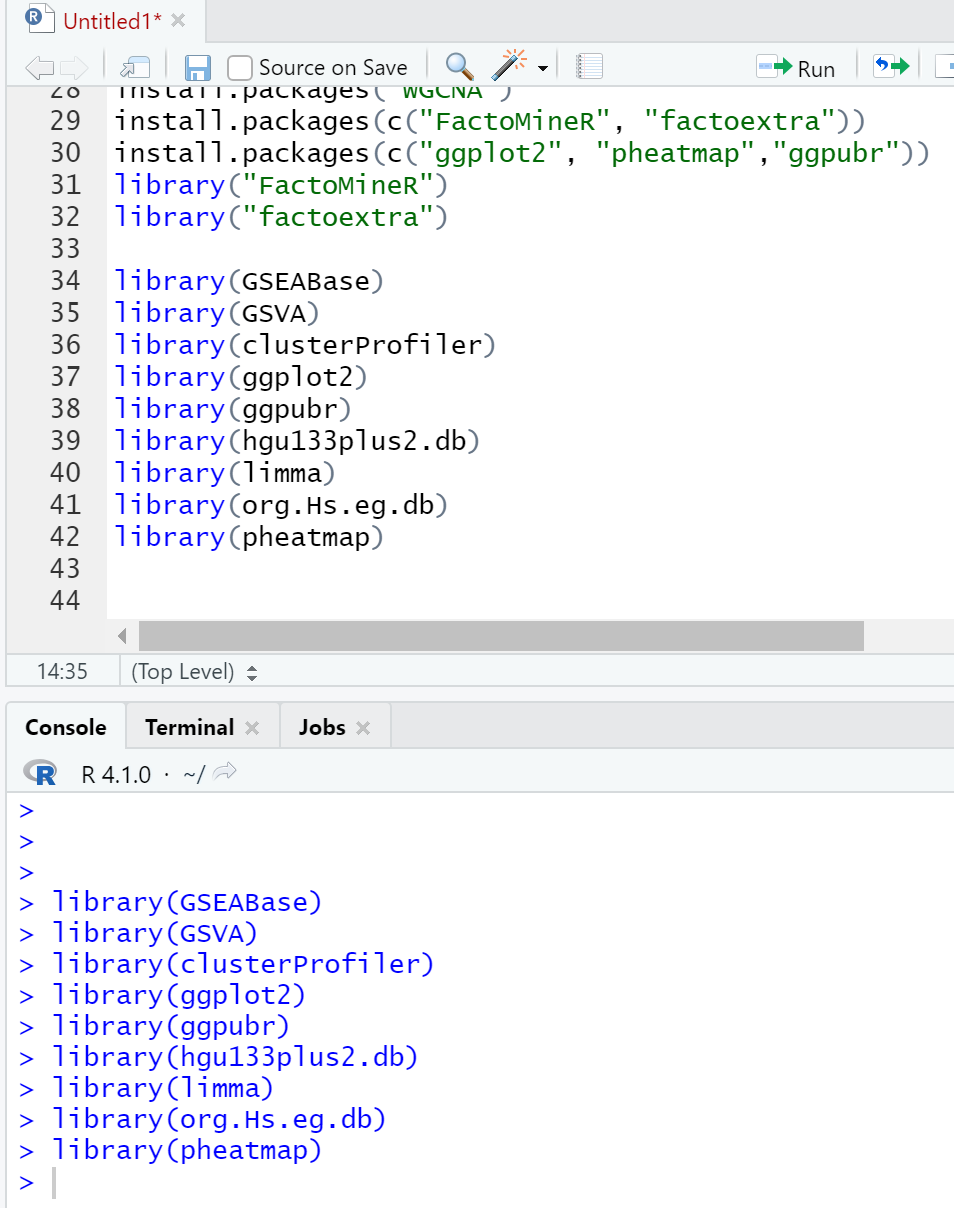Click the R 4.1.0 version label

point(116,774)
